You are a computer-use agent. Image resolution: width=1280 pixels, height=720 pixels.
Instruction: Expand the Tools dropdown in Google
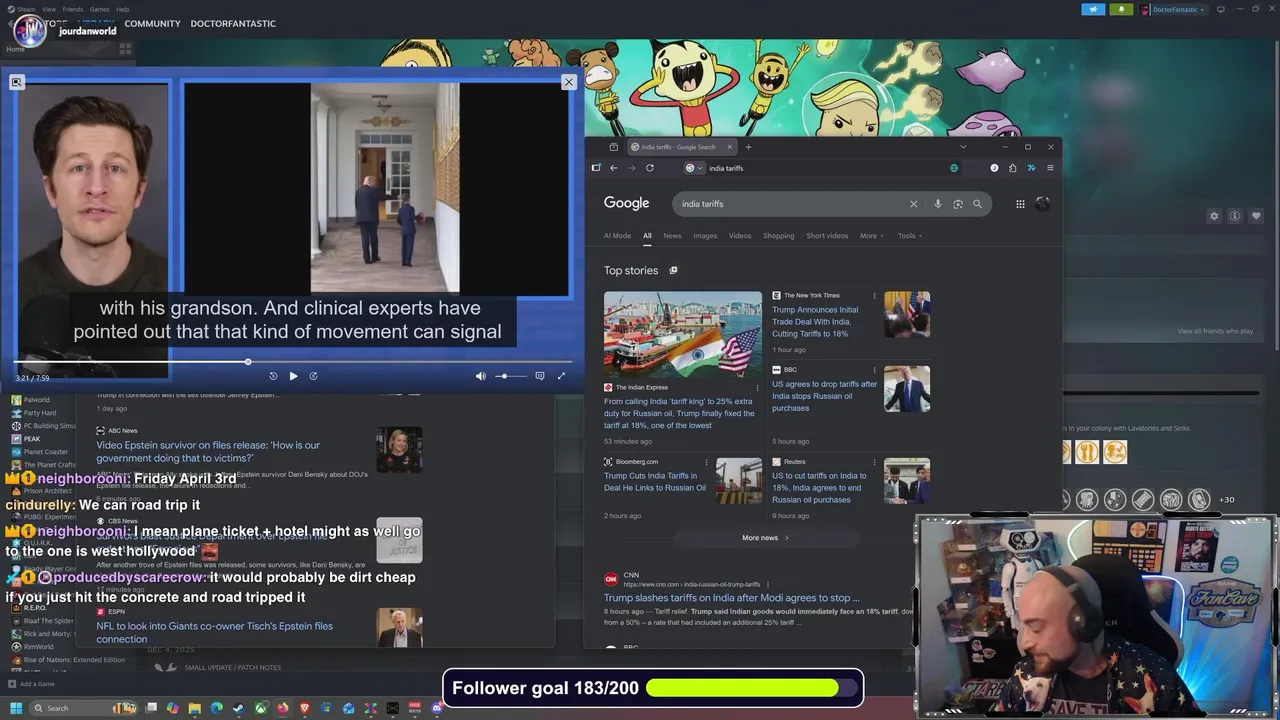coord(910,236)
